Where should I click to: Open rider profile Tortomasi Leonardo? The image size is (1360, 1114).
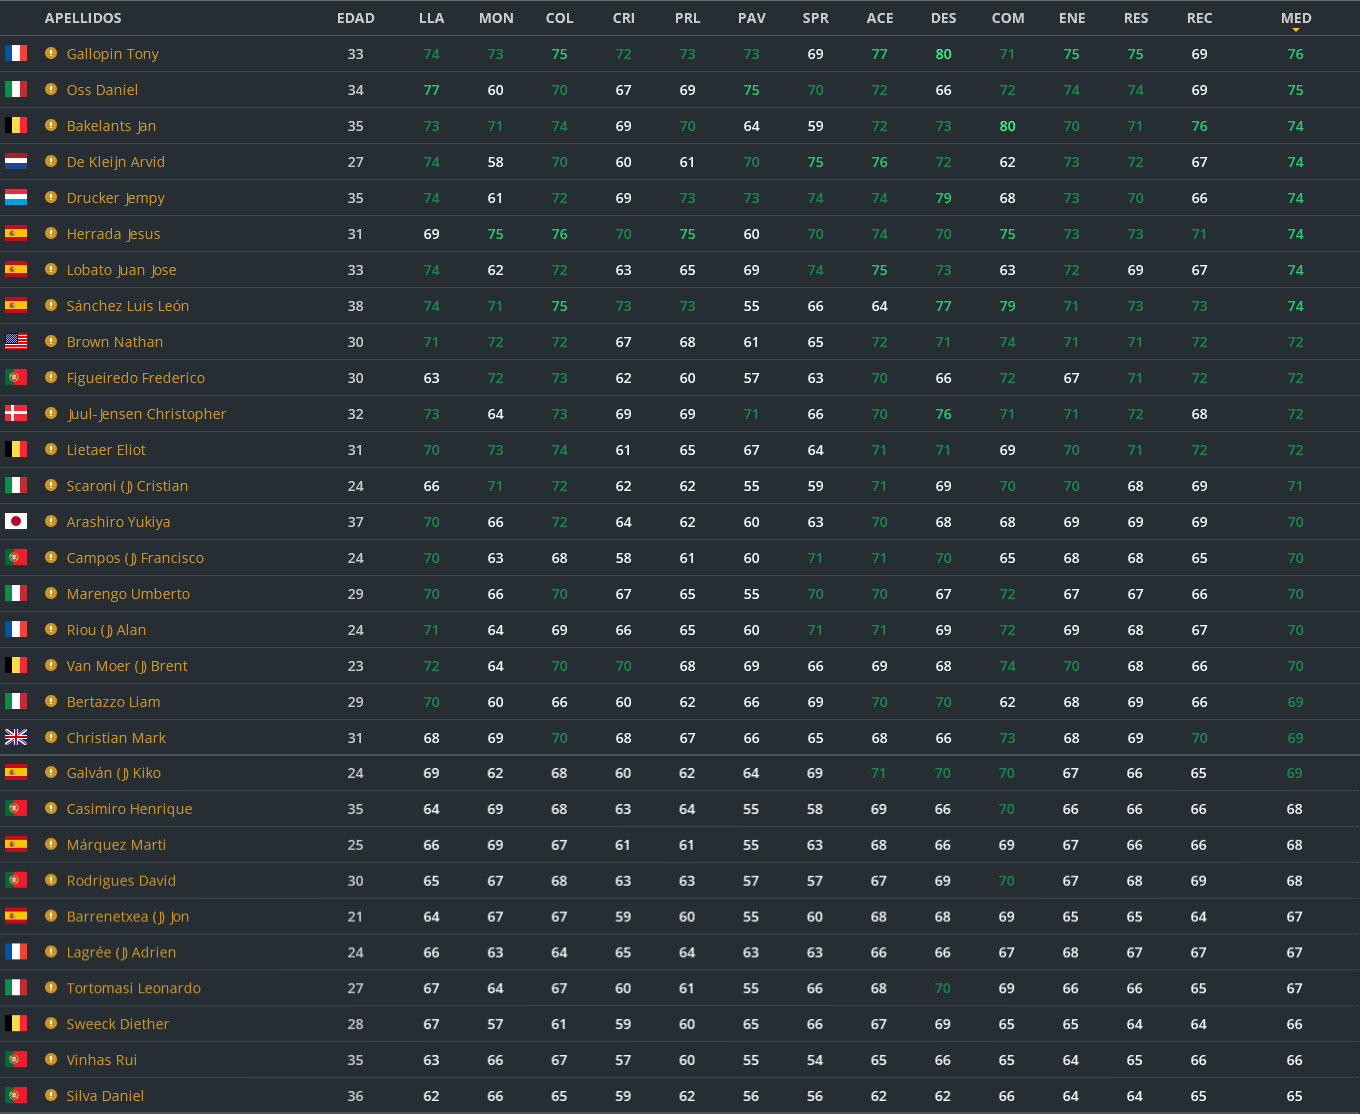click(x=134, y=988)
